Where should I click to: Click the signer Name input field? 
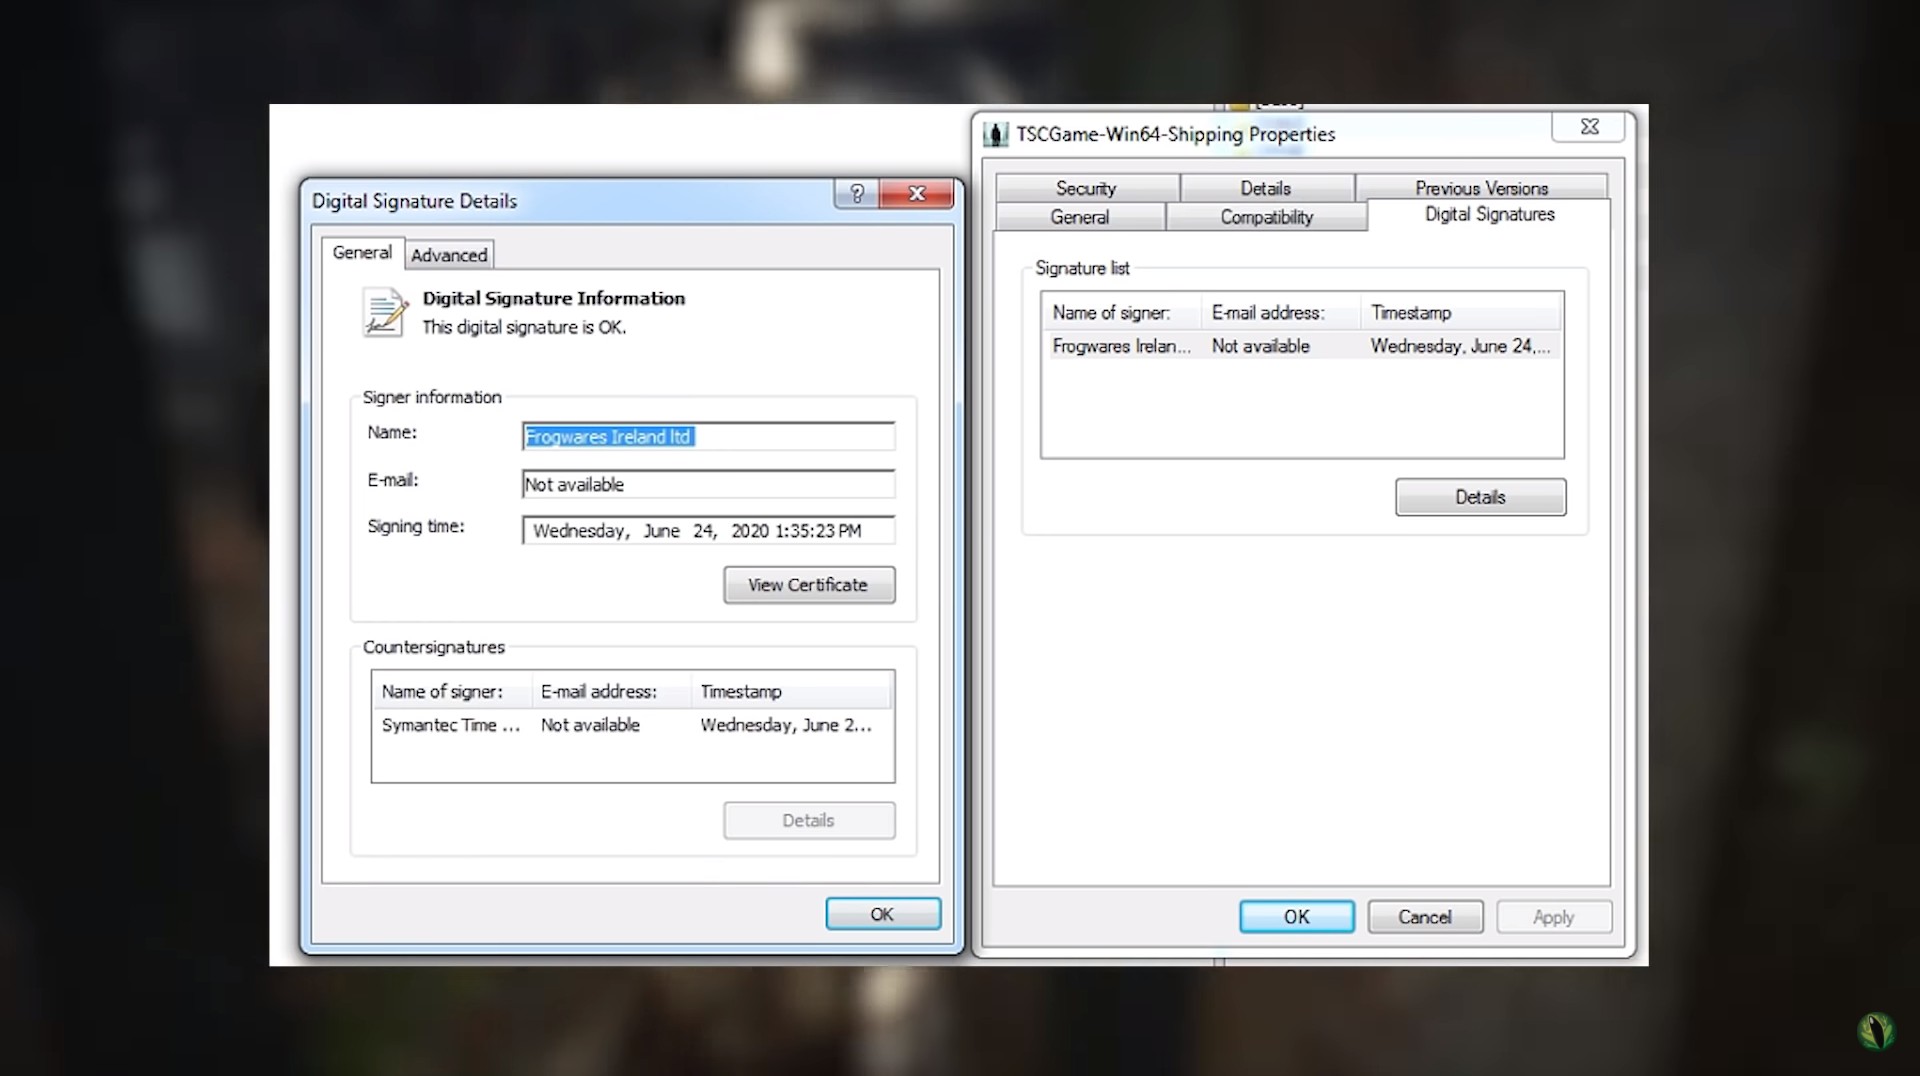[x=708, y=436]
